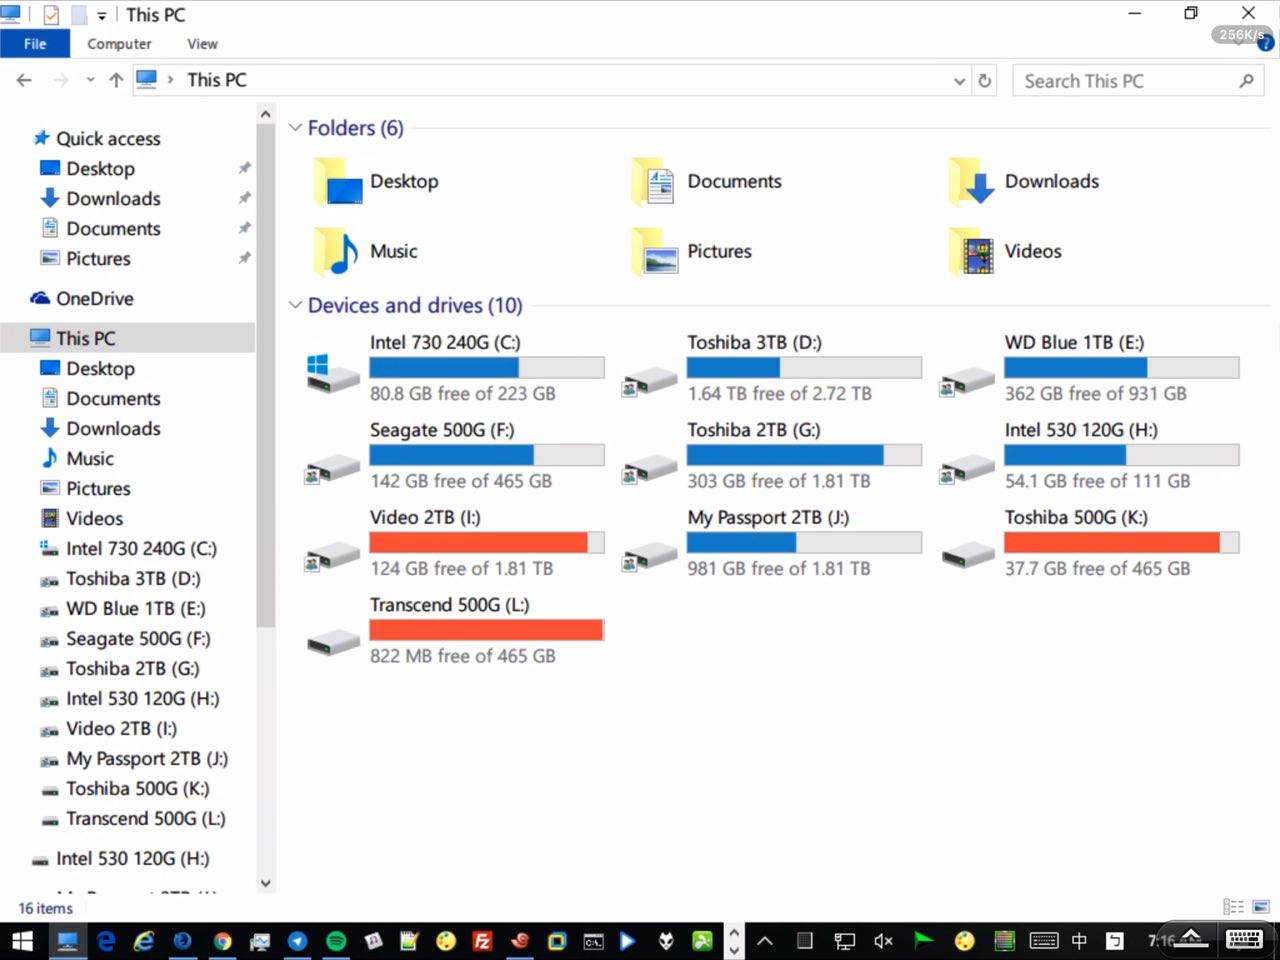Open Videos in the navigation pane
The width and height of the screenshot is (1280, 960).
point(94,518)
